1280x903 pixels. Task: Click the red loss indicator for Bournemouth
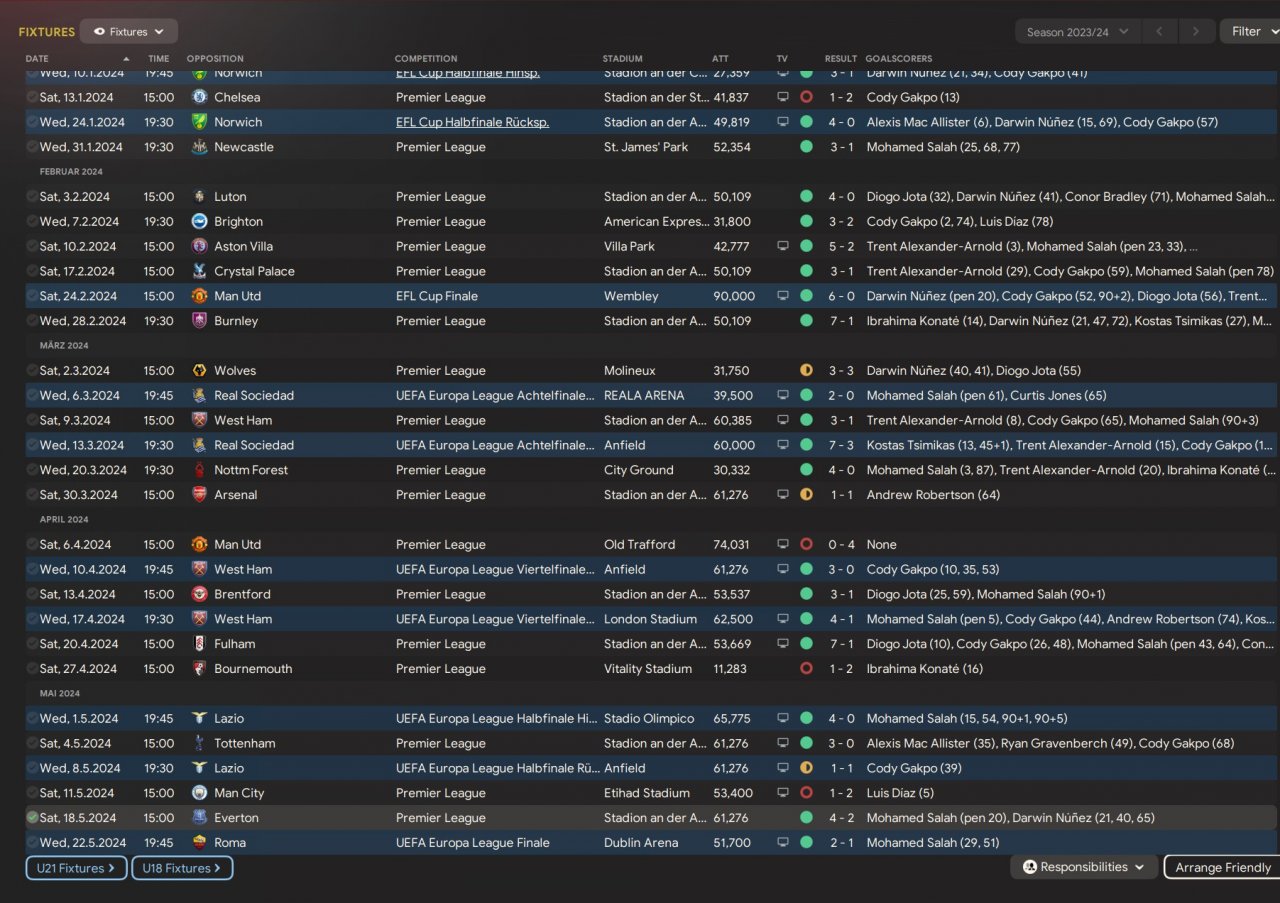point(806,669)
